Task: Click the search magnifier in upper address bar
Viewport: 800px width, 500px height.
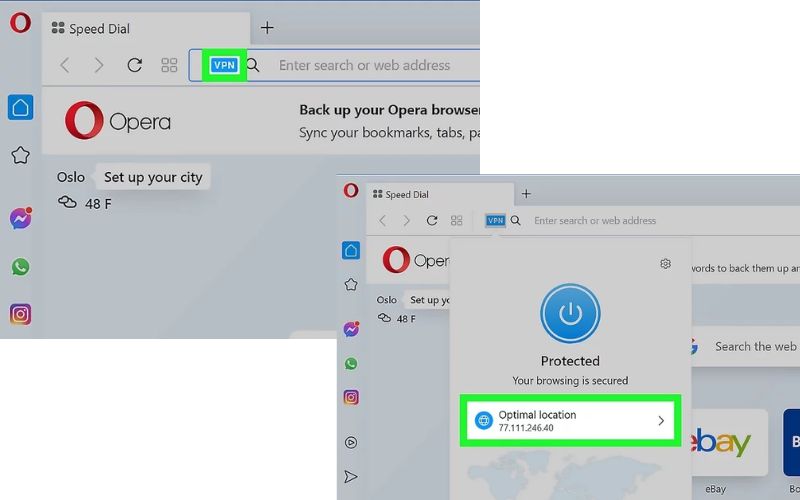Action: pyautogui.click(x=253, y=65)
